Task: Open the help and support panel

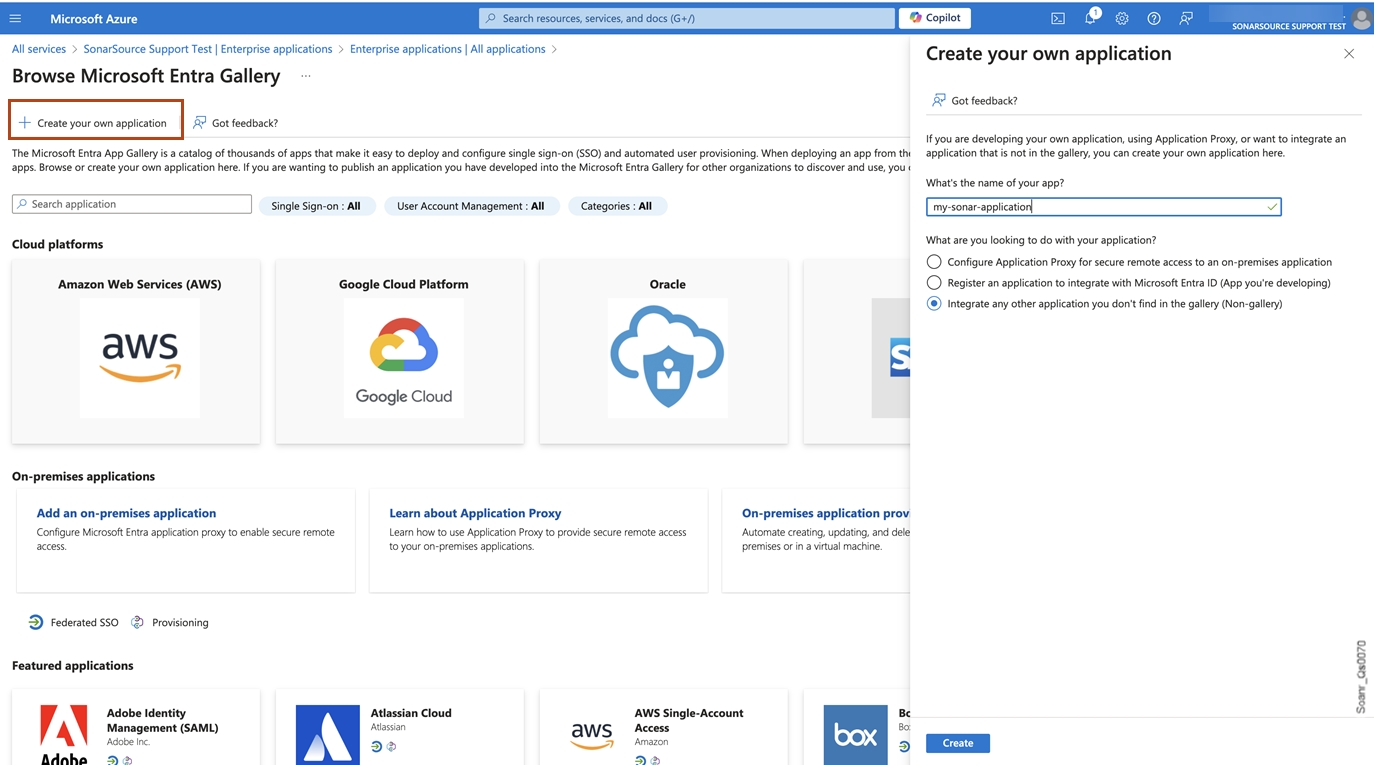Action: coord(1153,18)
